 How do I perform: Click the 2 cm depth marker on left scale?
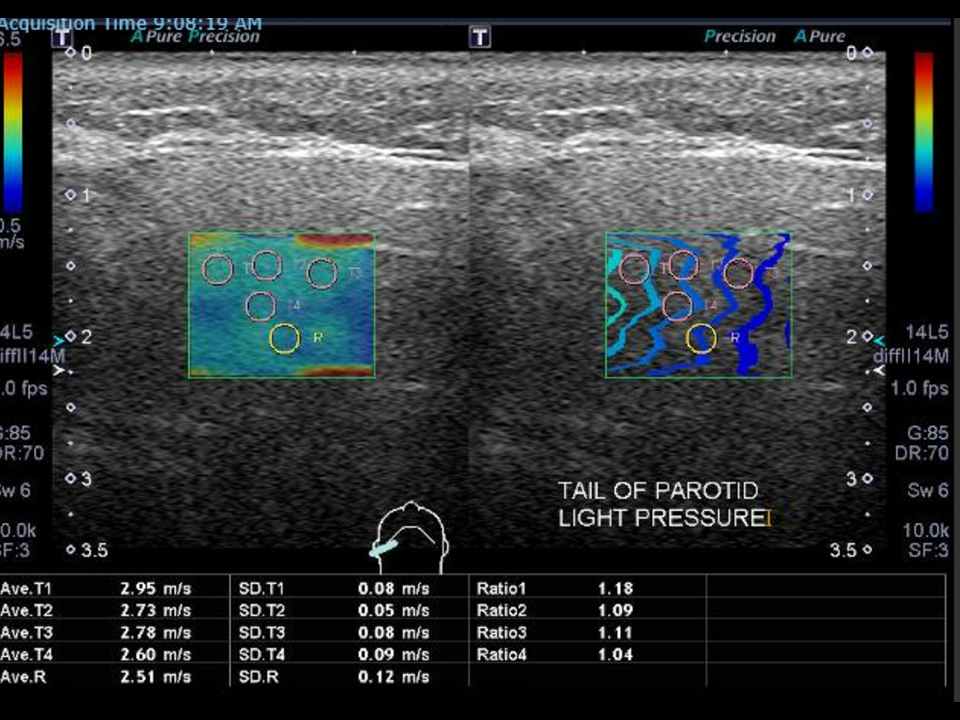(x=78, y=337)
